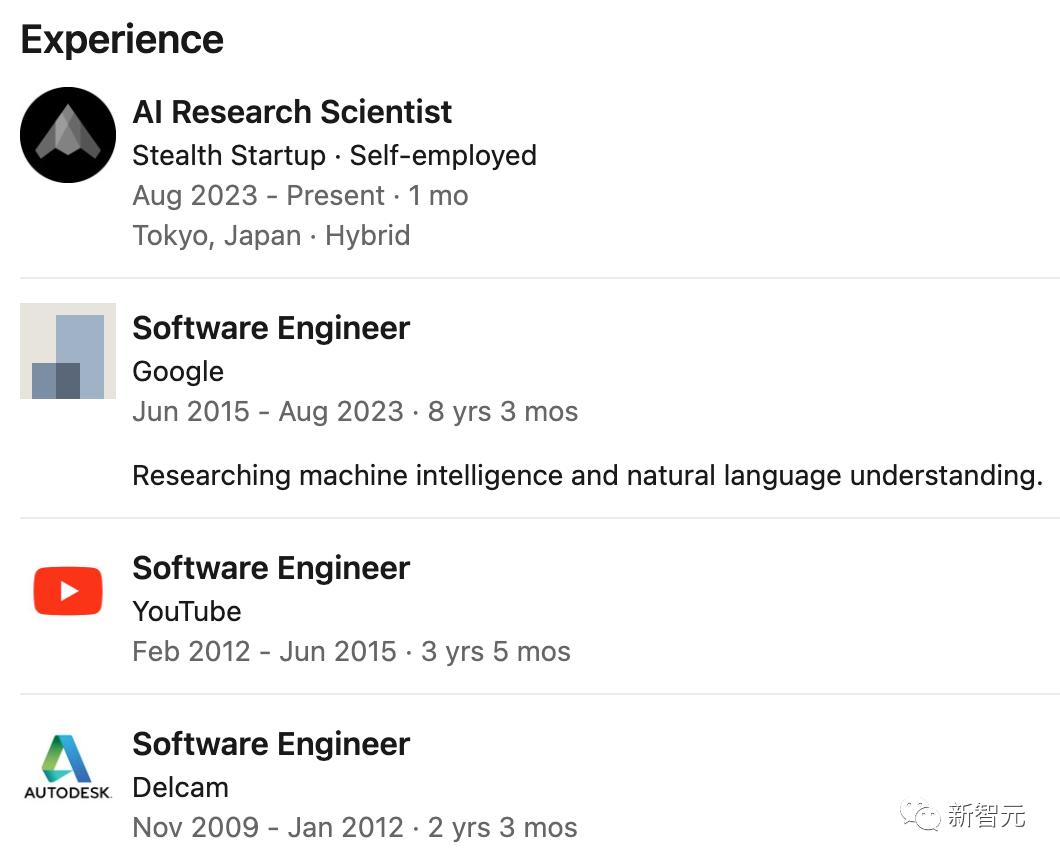Select the Software Engineer title above Delcam

pyautogui.click(x=271, y=744)
